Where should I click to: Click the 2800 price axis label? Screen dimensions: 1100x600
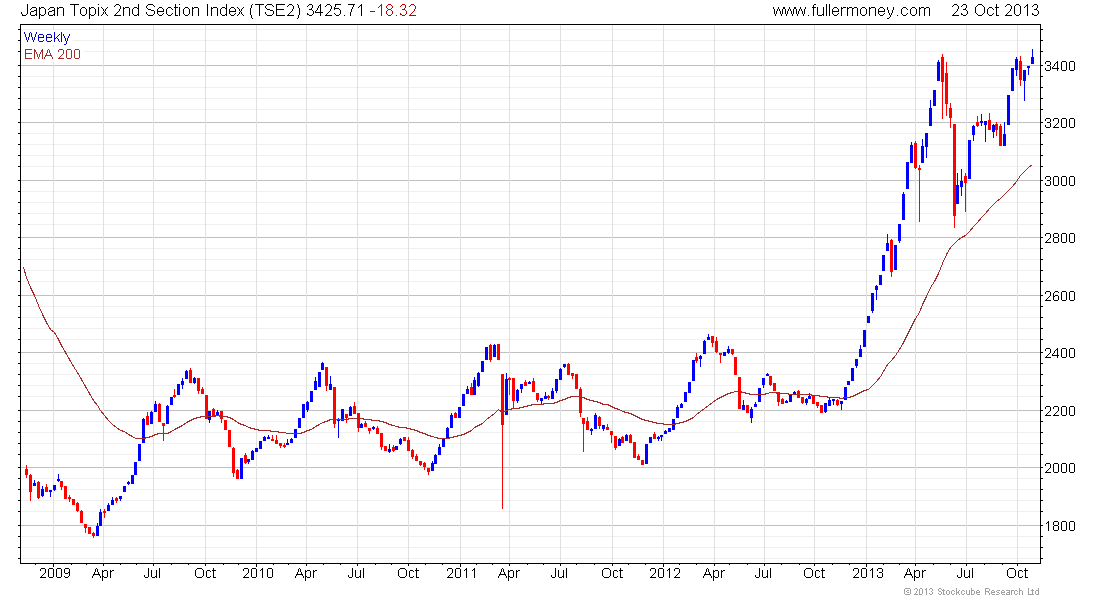(1059, 239)
